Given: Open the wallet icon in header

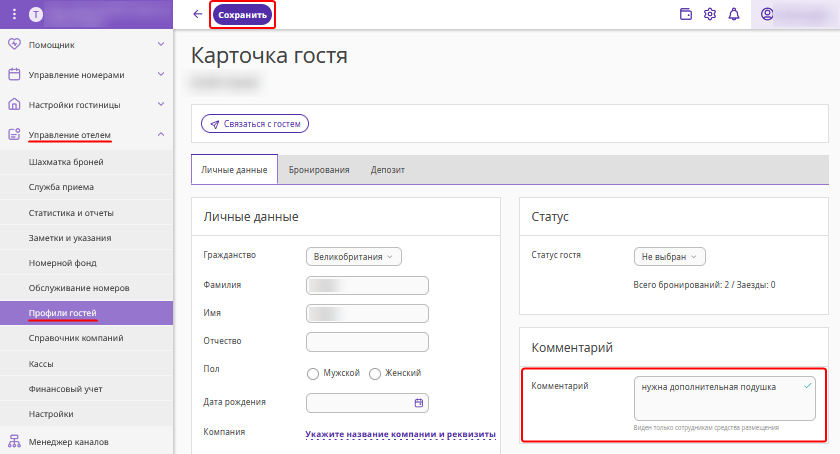Looking at the screenshot, I should (686, 14).
